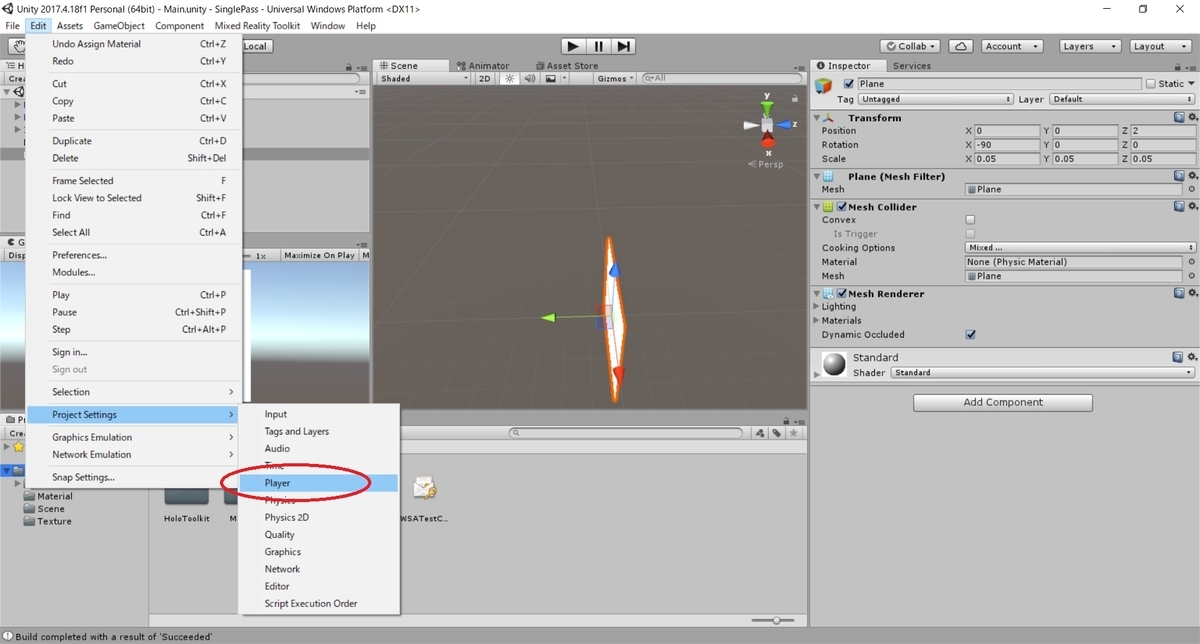
Task: Open Cooking Options Mixed dropdown
Action: pos(1080,248)
